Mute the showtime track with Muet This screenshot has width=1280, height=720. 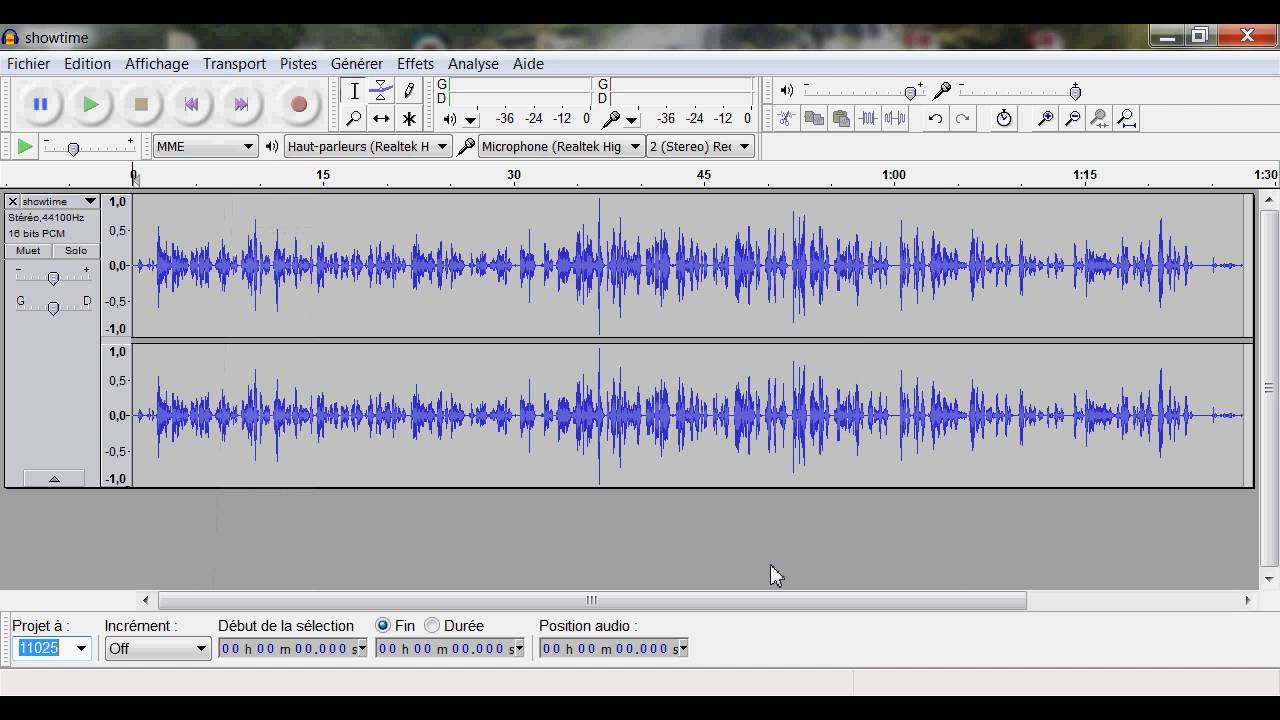pyautogui.click(x=28, y=251)
